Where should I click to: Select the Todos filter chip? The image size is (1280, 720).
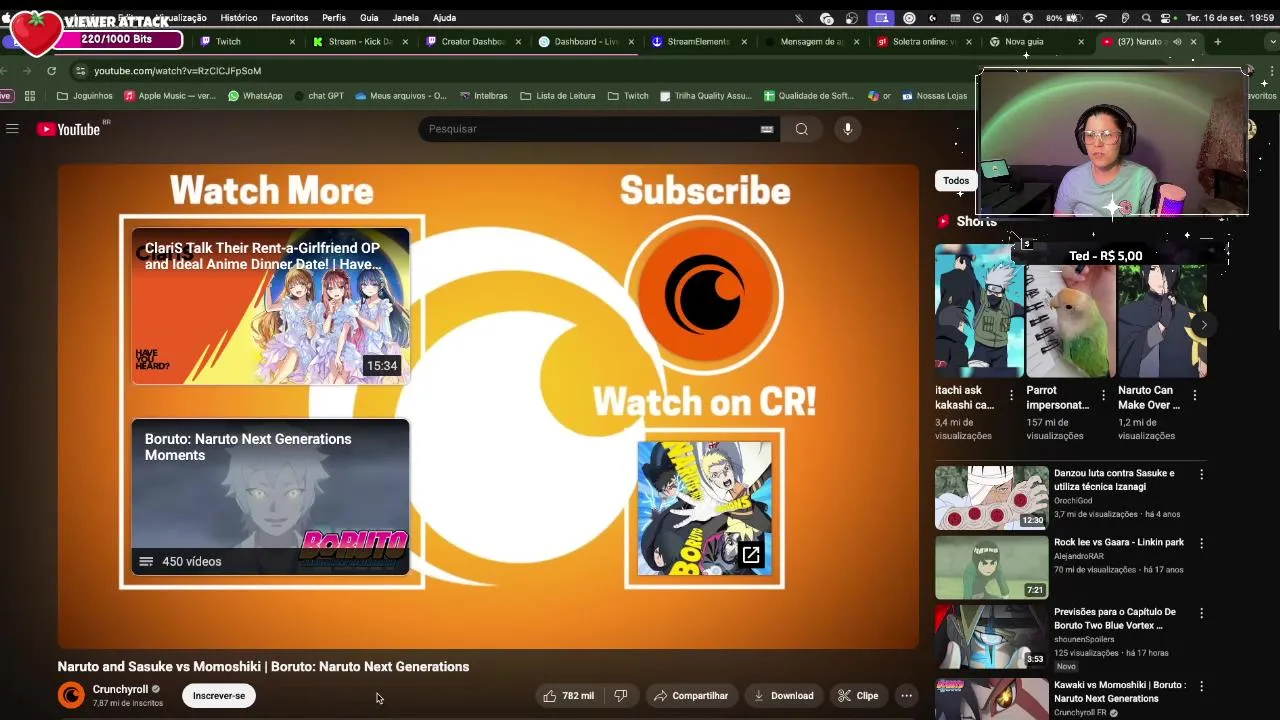(956, 181)
